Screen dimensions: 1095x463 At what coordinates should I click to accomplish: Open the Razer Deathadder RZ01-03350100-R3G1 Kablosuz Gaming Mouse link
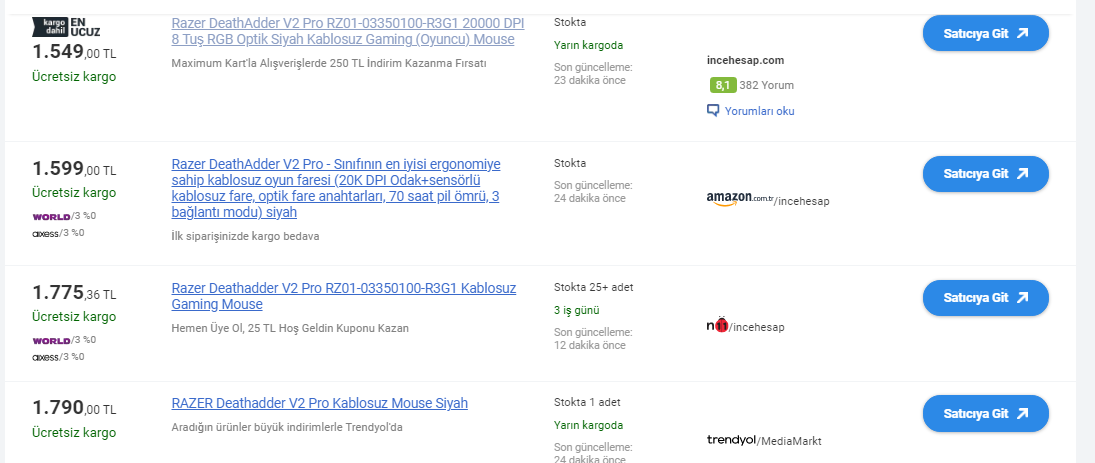pyautogui.click(x=344, y=296)
